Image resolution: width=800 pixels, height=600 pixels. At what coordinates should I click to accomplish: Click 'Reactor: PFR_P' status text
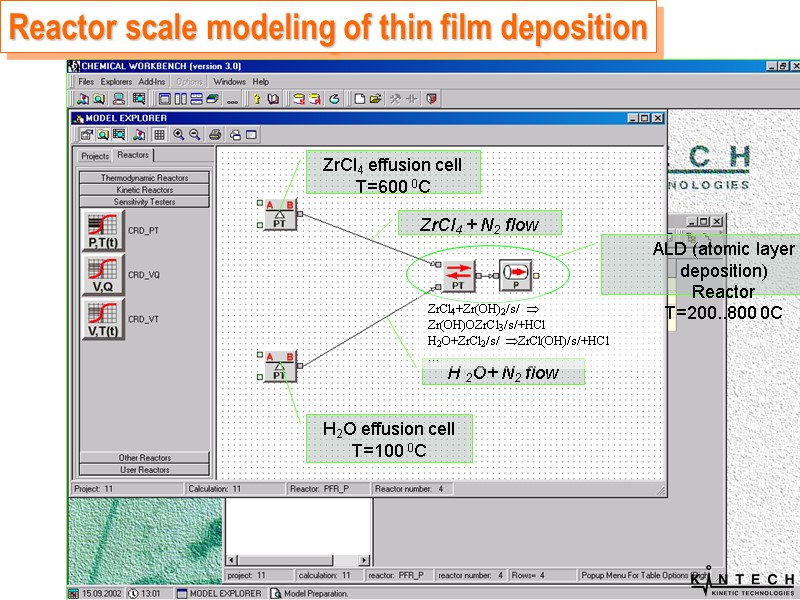tap(319, 489)
